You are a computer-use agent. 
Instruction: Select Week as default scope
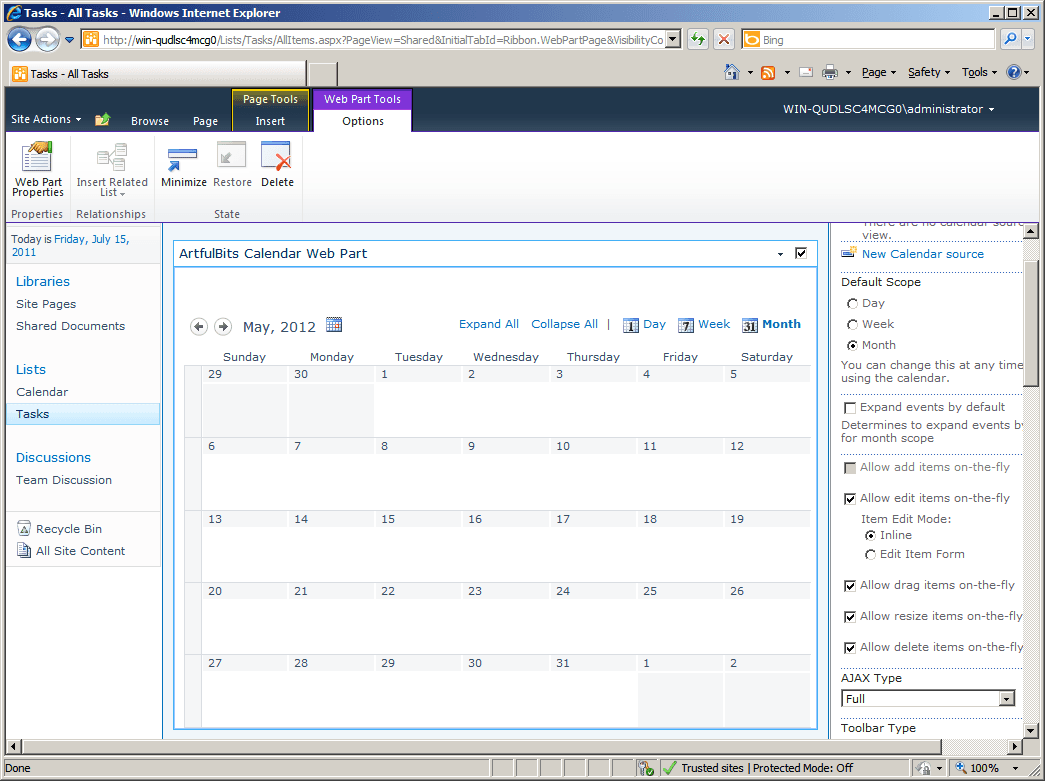tap(852, 325)
